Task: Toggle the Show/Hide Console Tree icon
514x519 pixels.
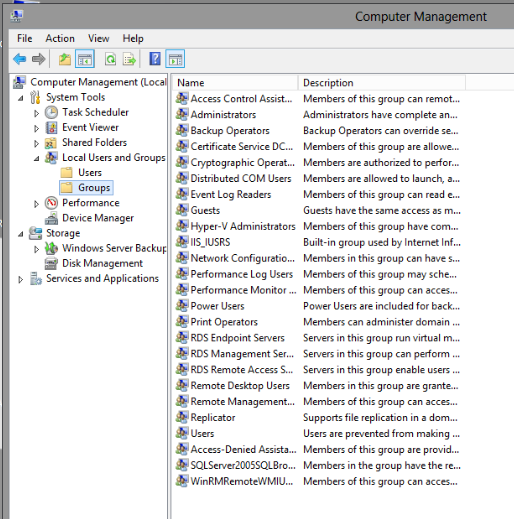Action: pyautogui.click(x=85, y=59)
